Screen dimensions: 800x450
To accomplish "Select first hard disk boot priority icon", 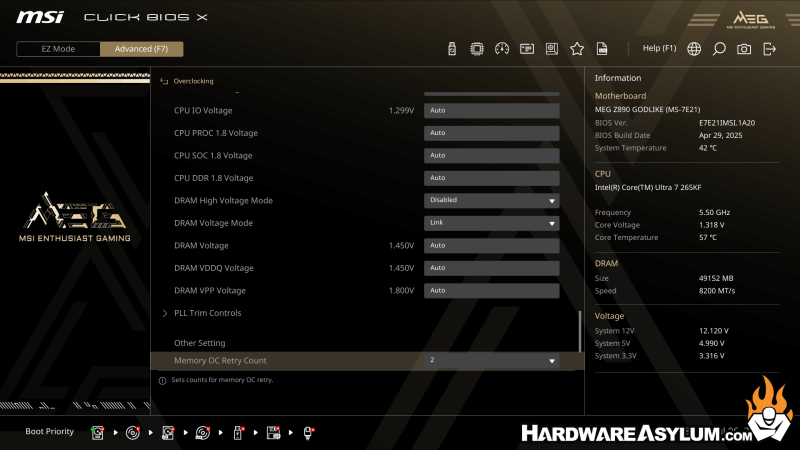I will 97,433.
